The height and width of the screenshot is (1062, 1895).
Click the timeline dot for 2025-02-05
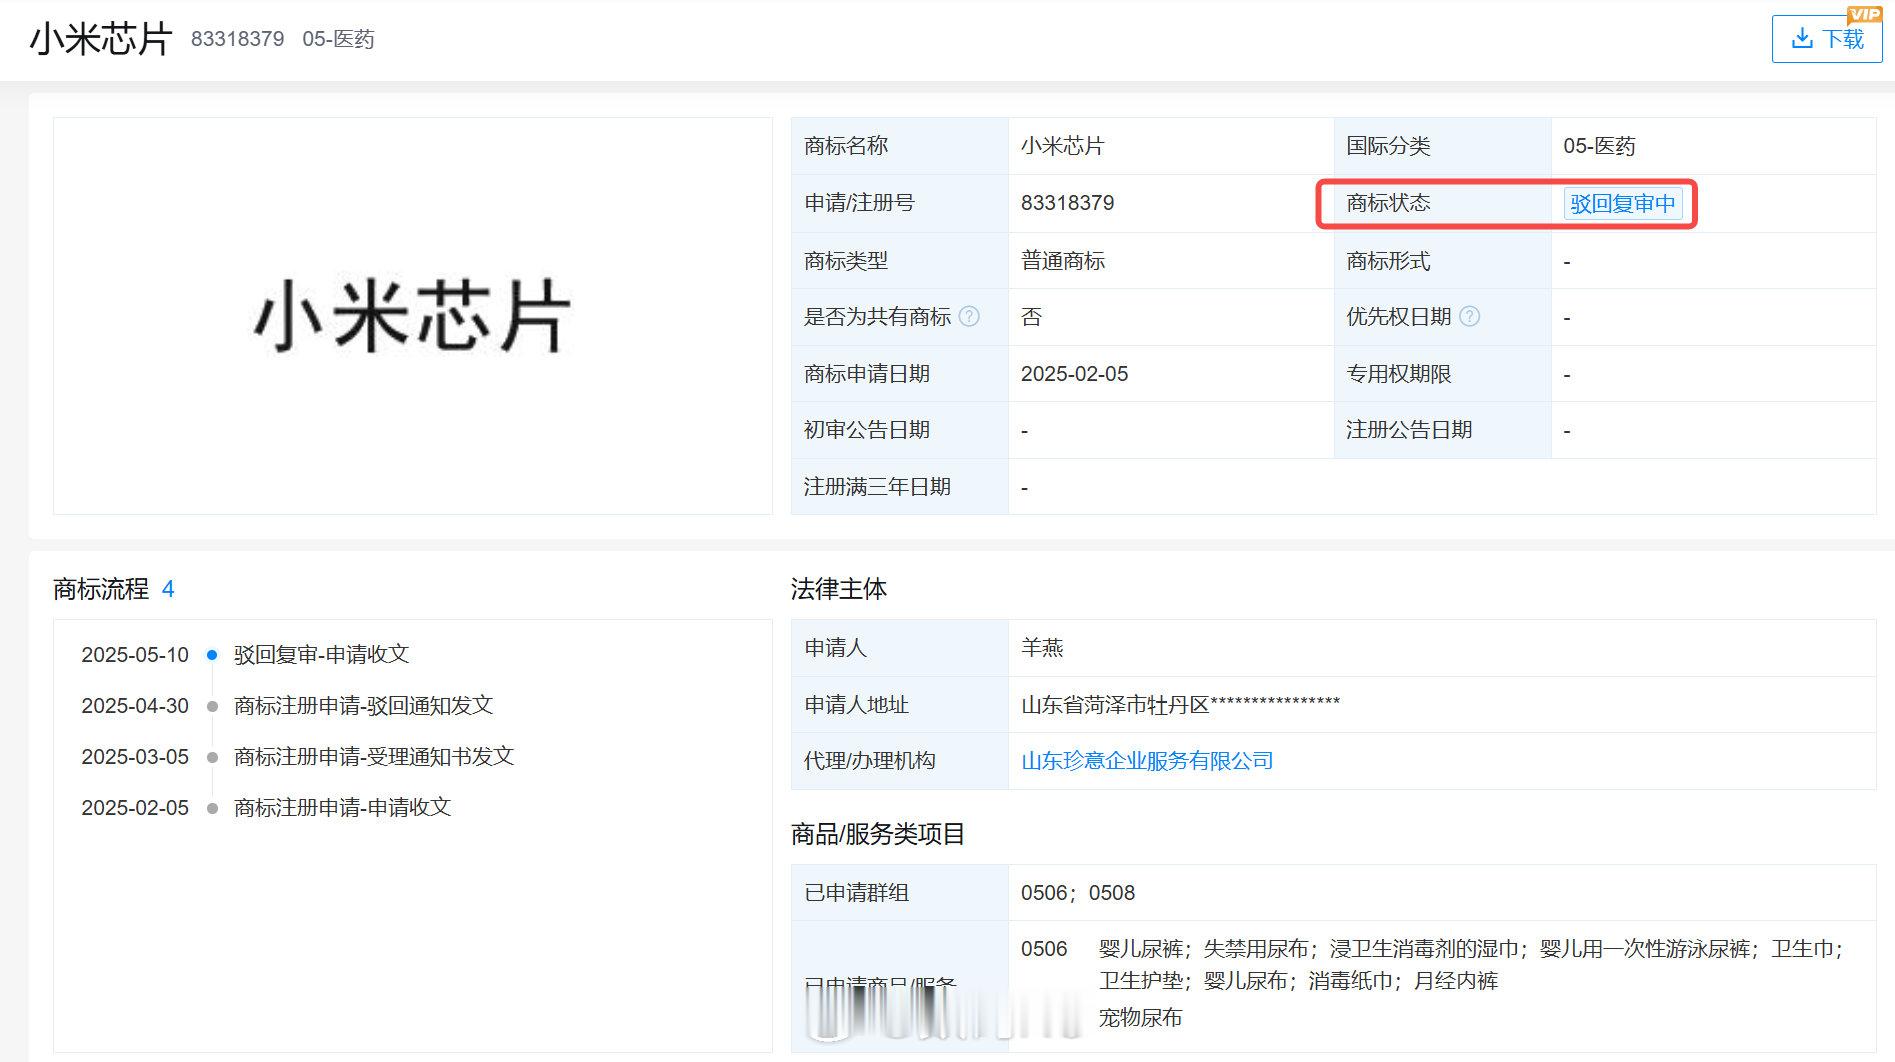[x=212, y=808]
